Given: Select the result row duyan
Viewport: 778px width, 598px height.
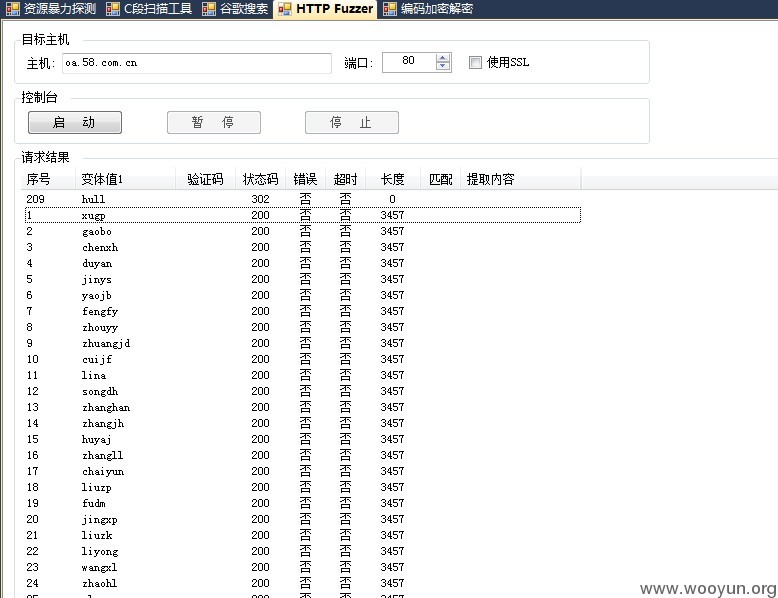Looking at the screenshot, I should 303,263.
